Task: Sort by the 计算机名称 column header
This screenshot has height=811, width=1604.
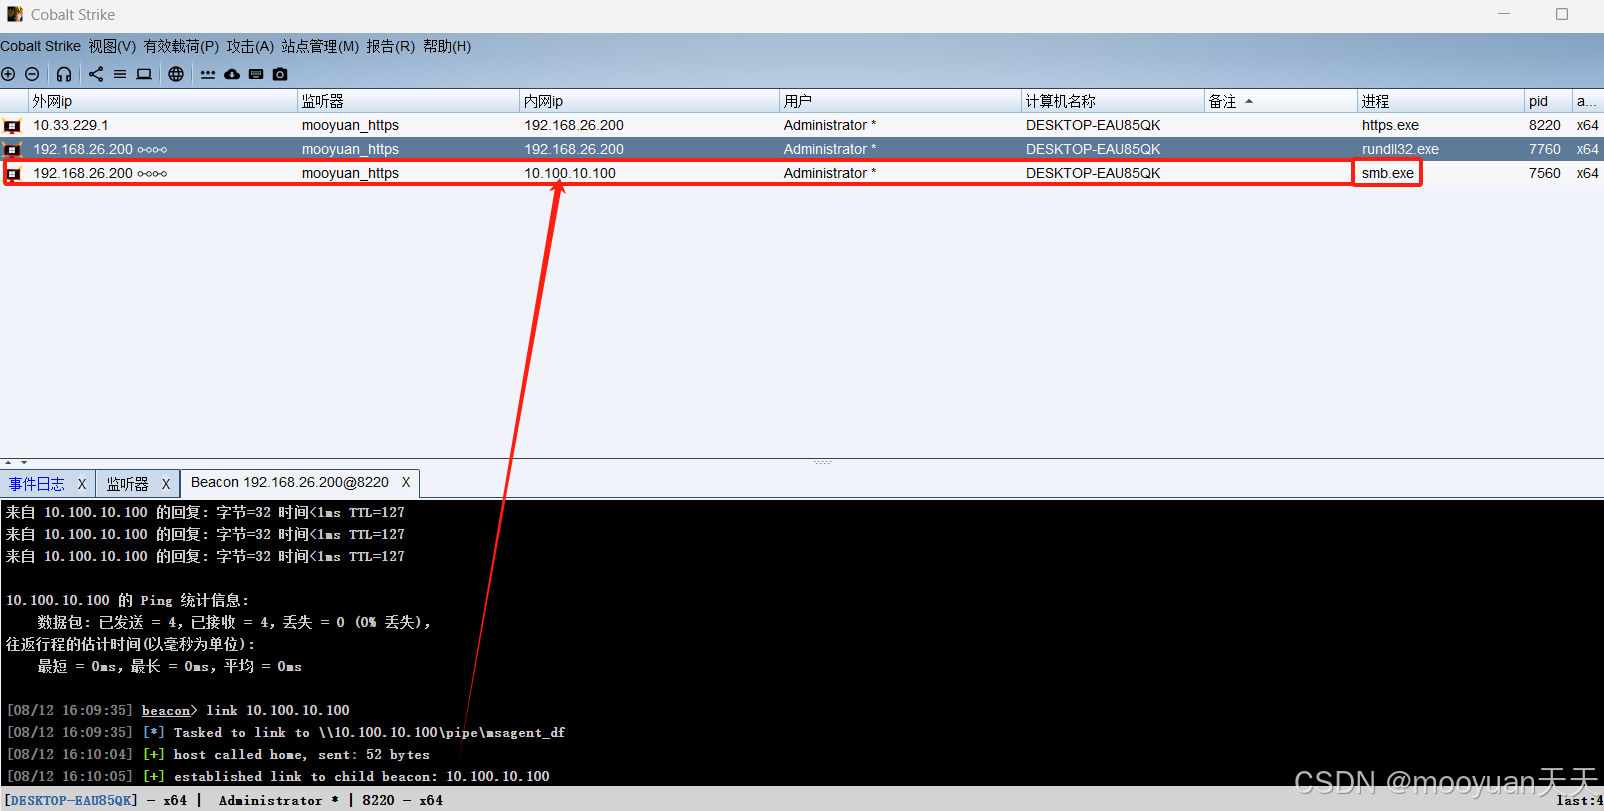Action: [1112, 101]
